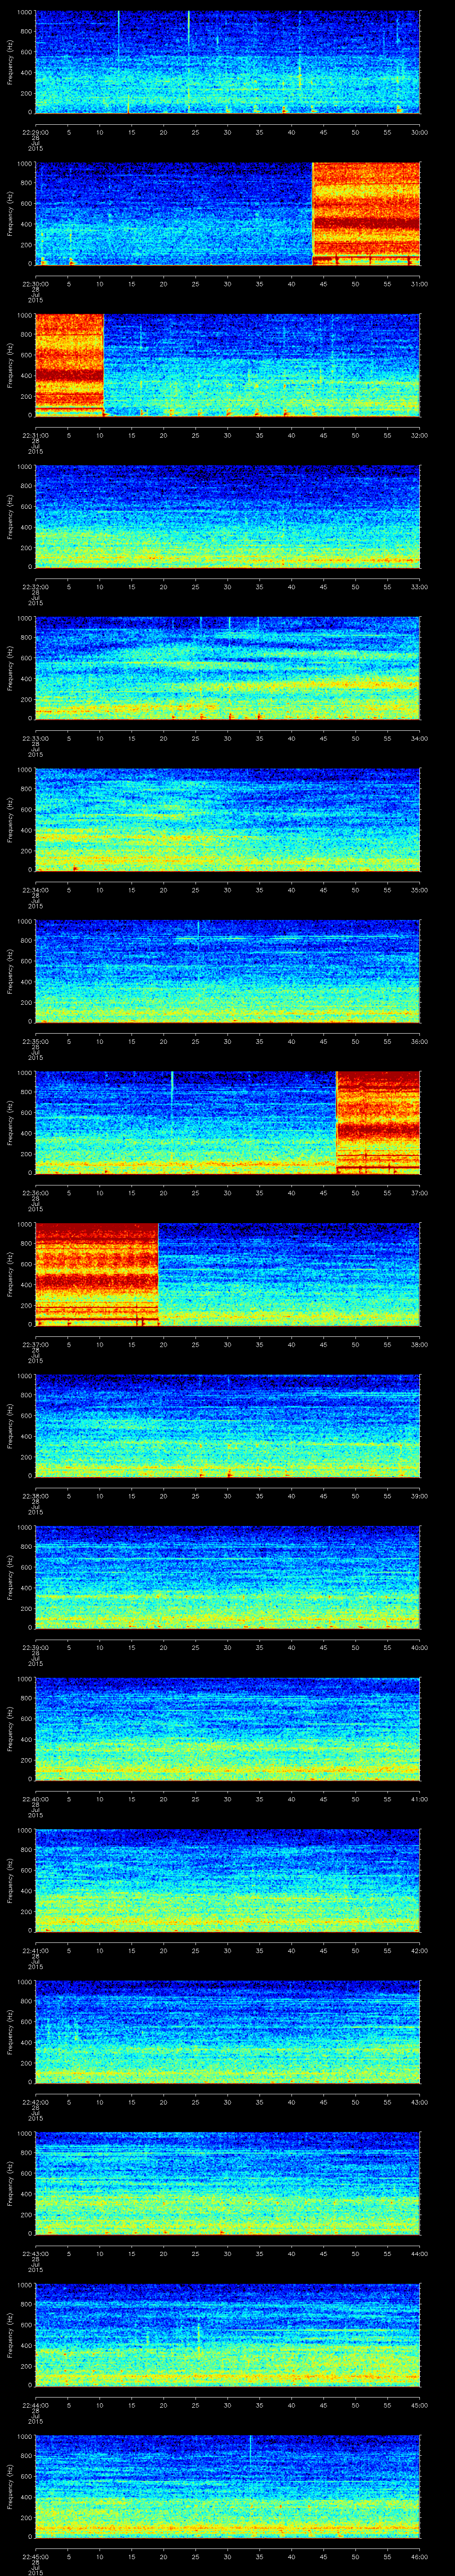
Task: Click the 22:38:00 time axis label
Action: [35, 1495]
